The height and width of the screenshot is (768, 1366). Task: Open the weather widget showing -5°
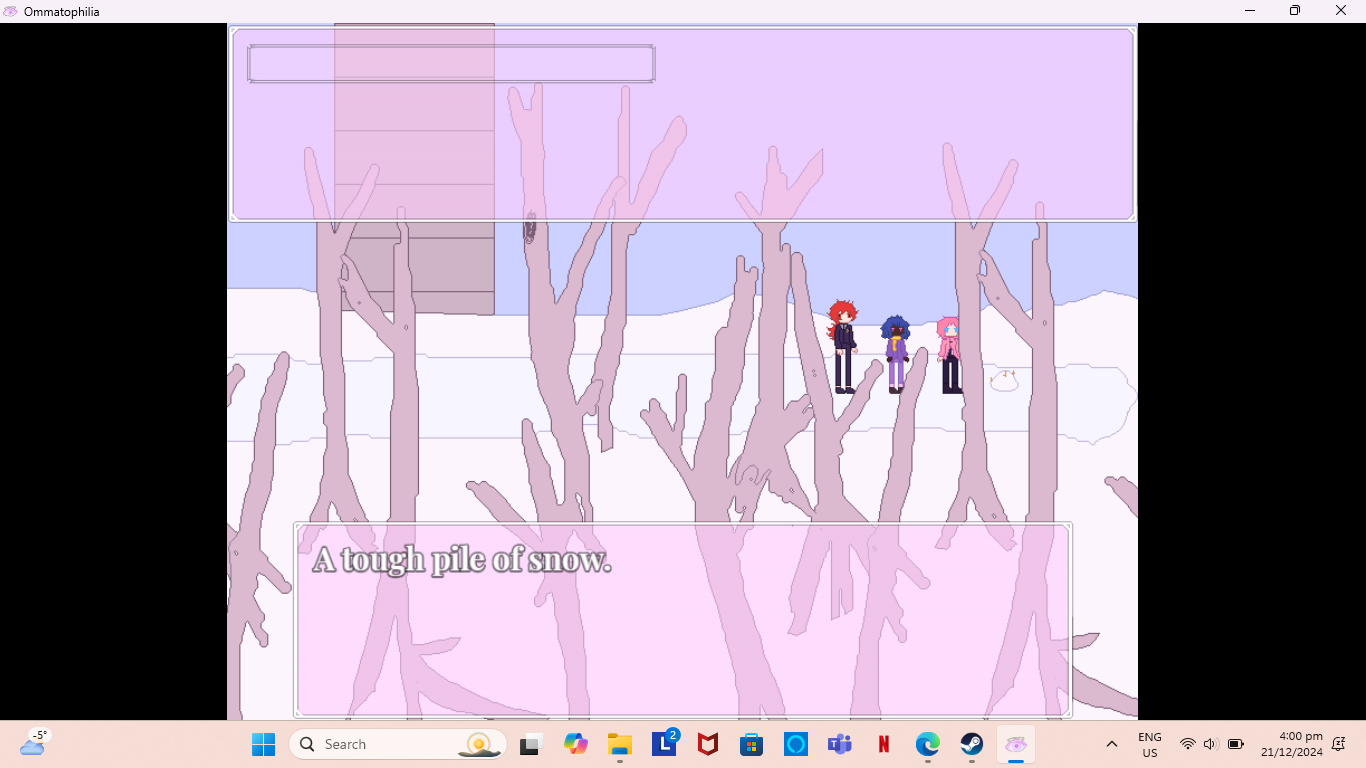[x=33, y=743]
